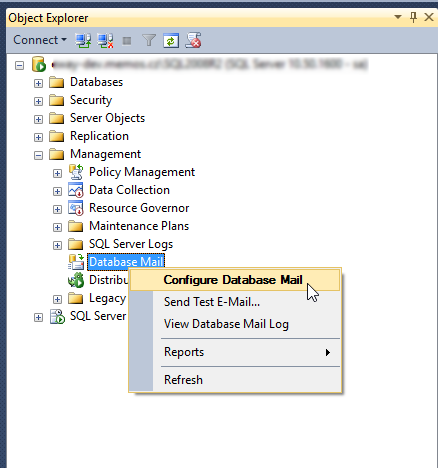This screenshot has width=438, height=468.
Task: Open the Object Explorer window position dropdown
Action: coord(398,17)
